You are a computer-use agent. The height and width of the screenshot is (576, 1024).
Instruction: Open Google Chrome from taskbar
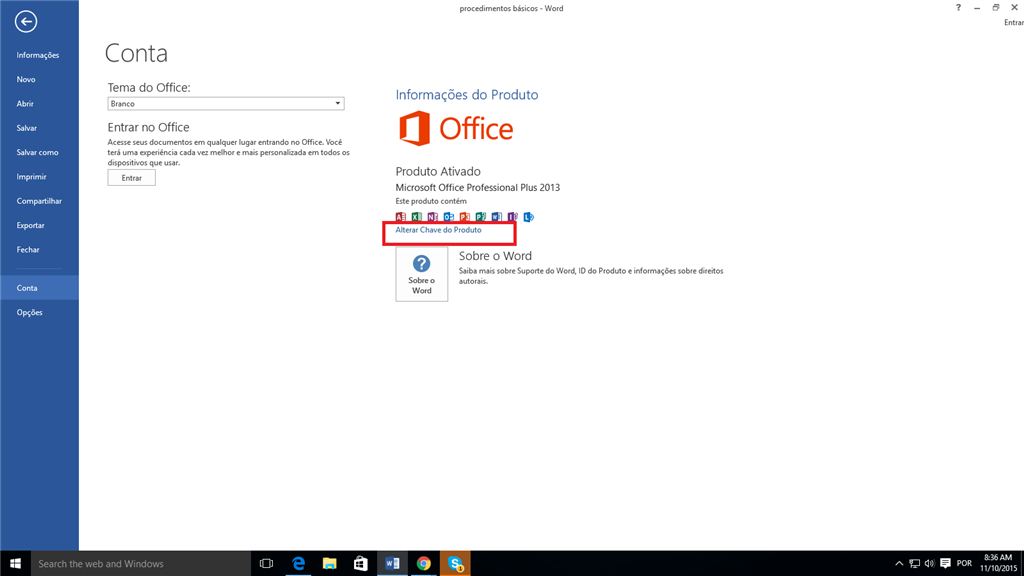tap(424, 563)
